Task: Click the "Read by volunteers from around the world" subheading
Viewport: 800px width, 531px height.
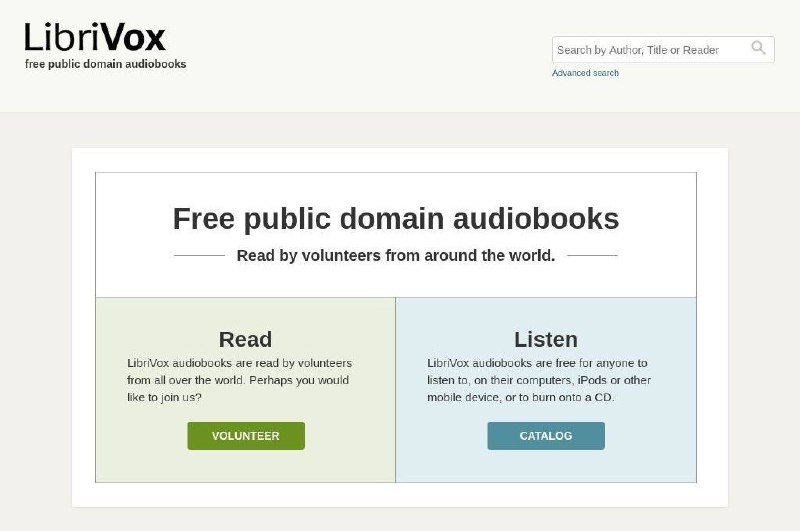Action: [x=396, y=255]
